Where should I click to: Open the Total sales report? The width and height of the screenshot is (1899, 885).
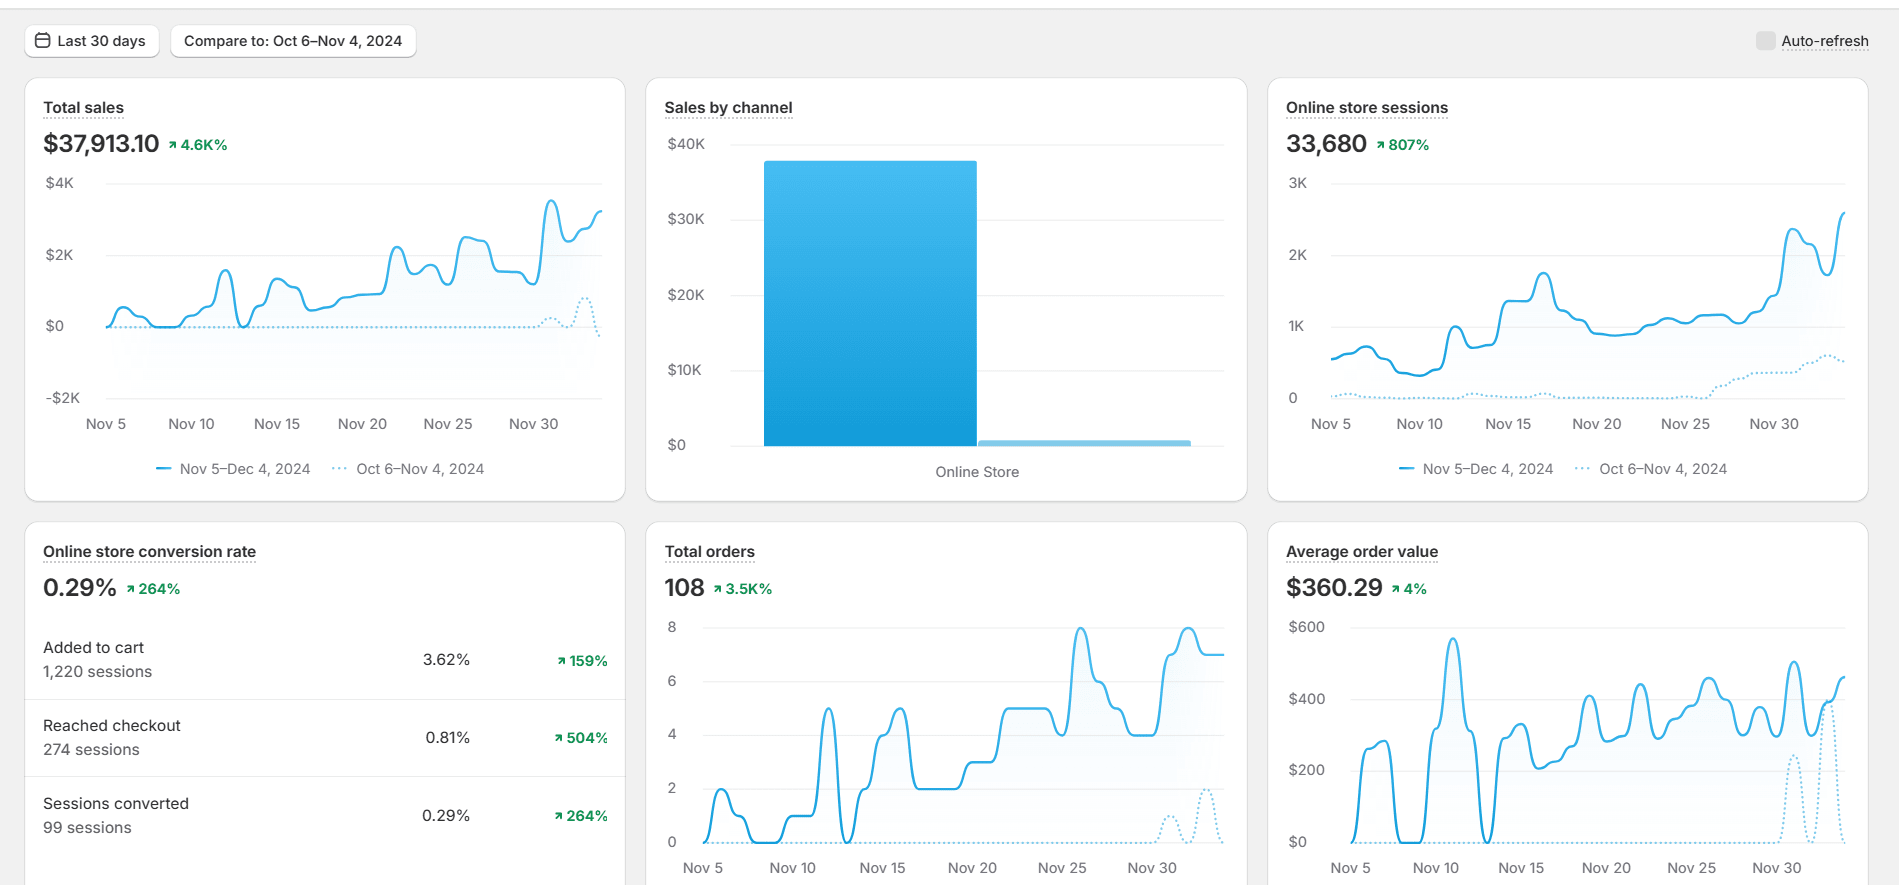point(83,108)
